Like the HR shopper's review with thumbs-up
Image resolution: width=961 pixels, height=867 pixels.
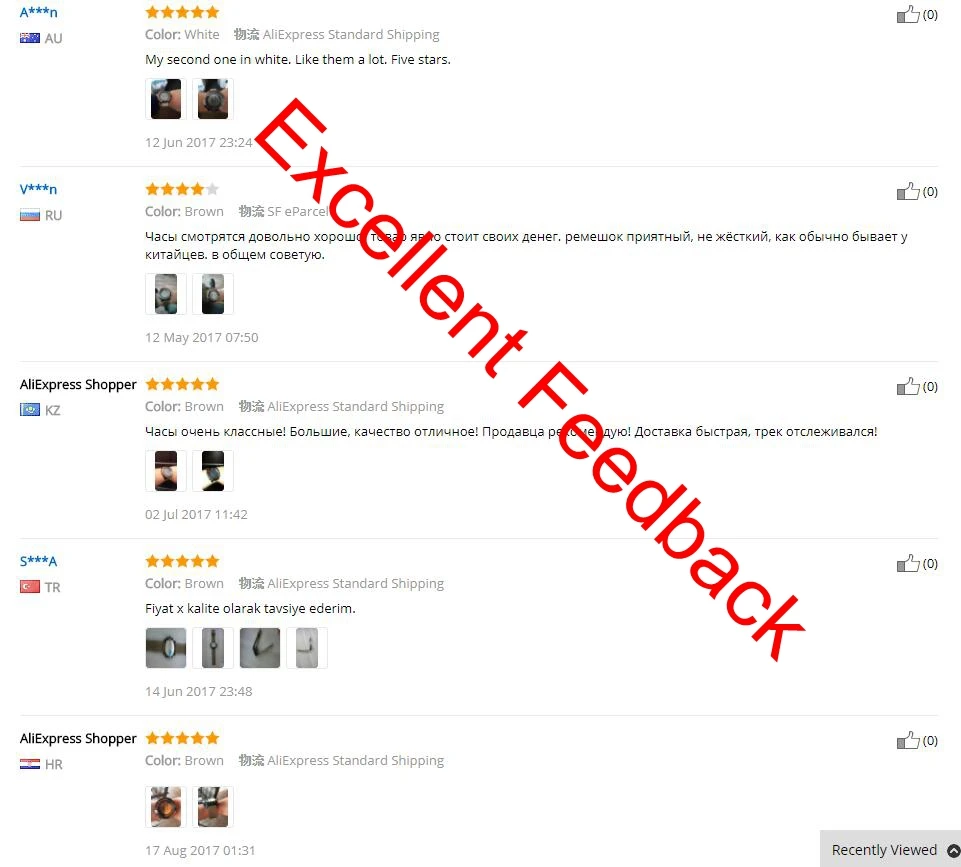pos(908,740)
